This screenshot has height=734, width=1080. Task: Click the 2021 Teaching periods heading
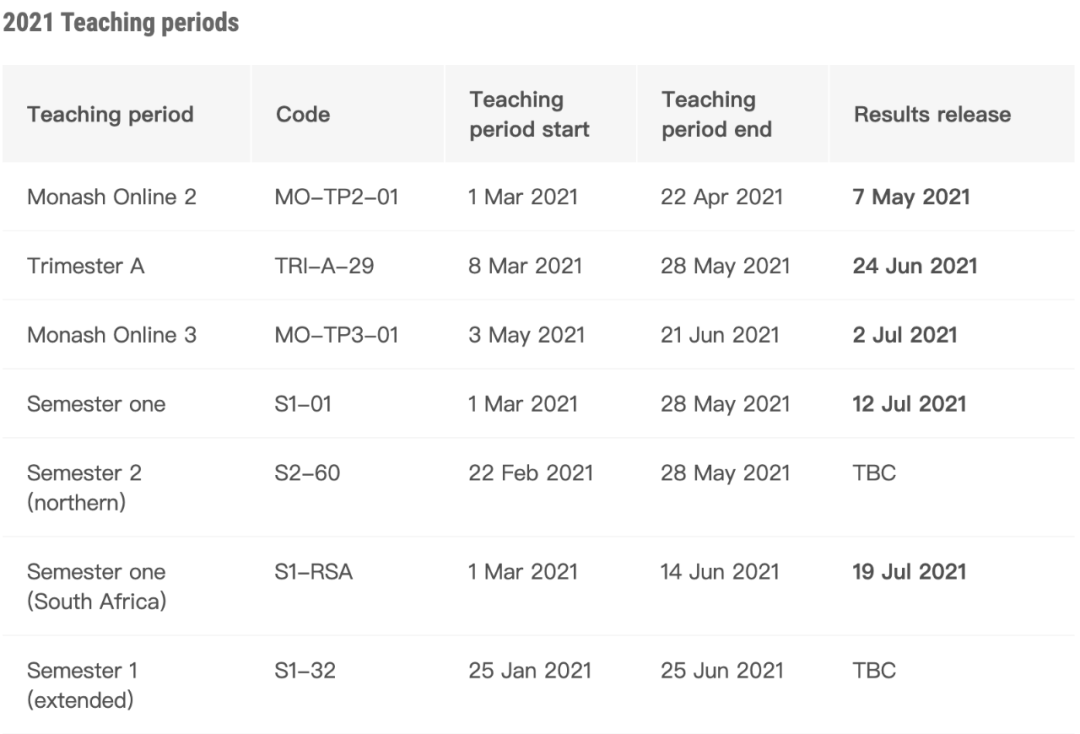point(121,22)
